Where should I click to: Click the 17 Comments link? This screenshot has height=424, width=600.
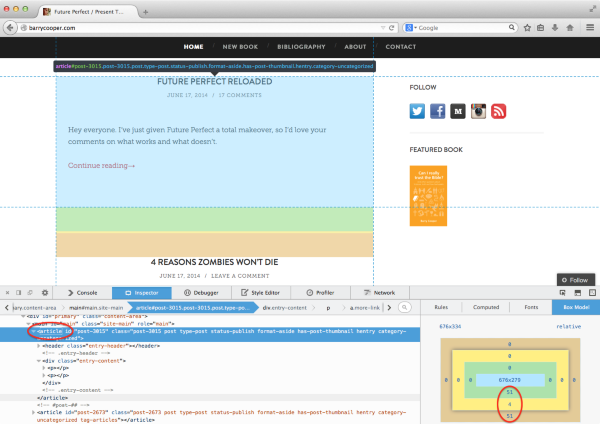pos(239,95)
